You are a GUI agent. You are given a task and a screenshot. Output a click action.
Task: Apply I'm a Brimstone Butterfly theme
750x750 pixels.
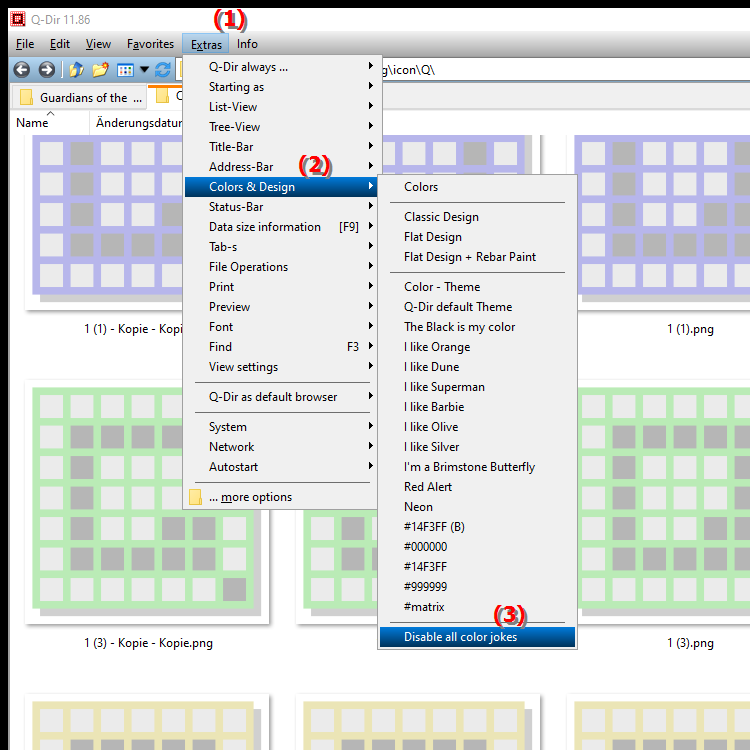click(477, 467)
